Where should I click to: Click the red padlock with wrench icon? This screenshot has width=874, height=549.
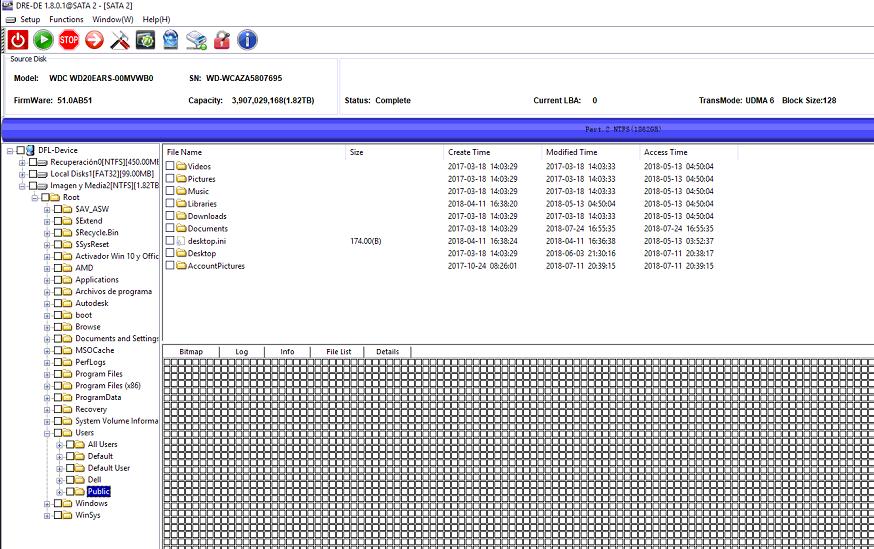coord(222,40)
